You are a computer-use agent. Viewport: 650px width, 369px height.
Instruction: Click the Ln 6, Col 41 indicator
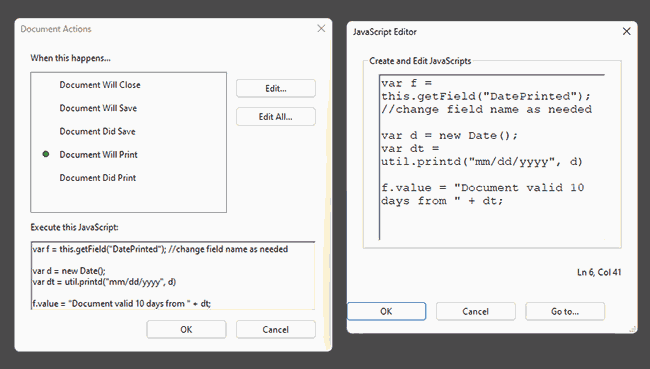coord(599,272)
